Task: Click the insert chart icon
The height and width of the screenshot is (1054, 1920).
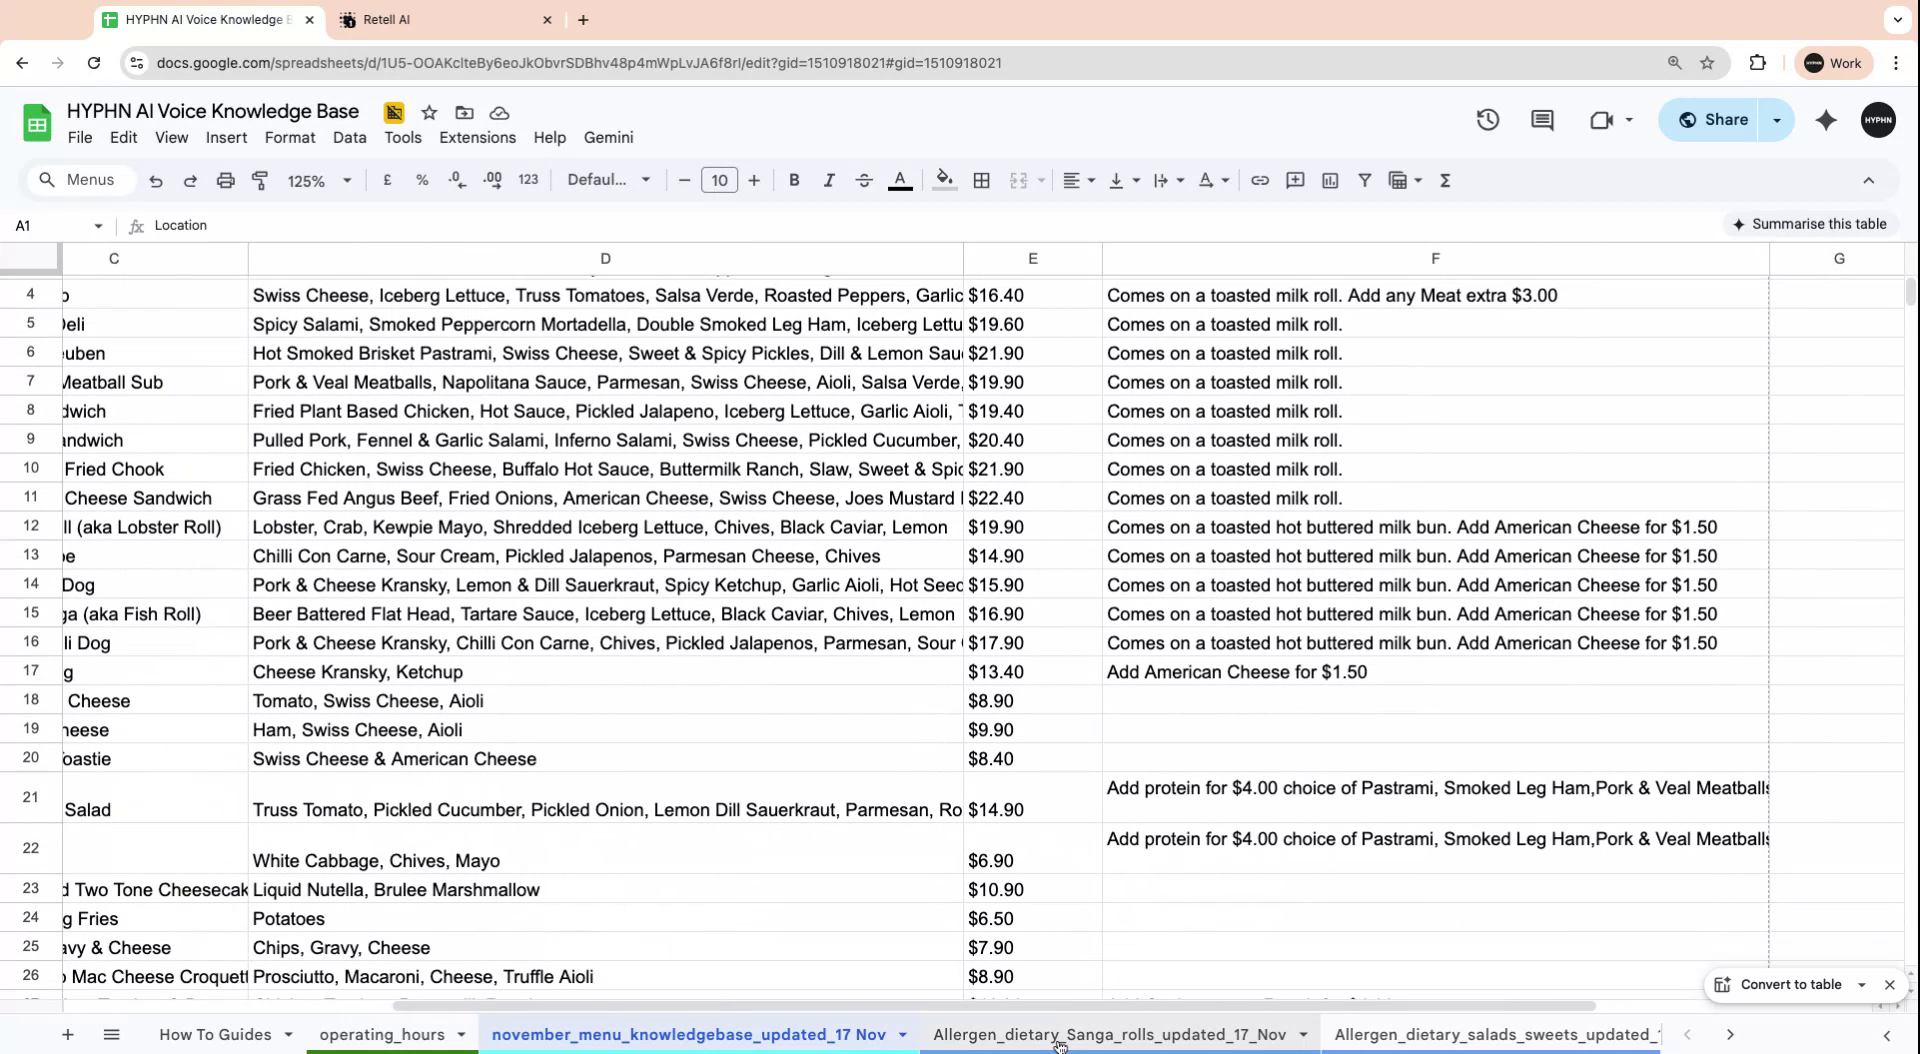Action: click(1329, 180)
